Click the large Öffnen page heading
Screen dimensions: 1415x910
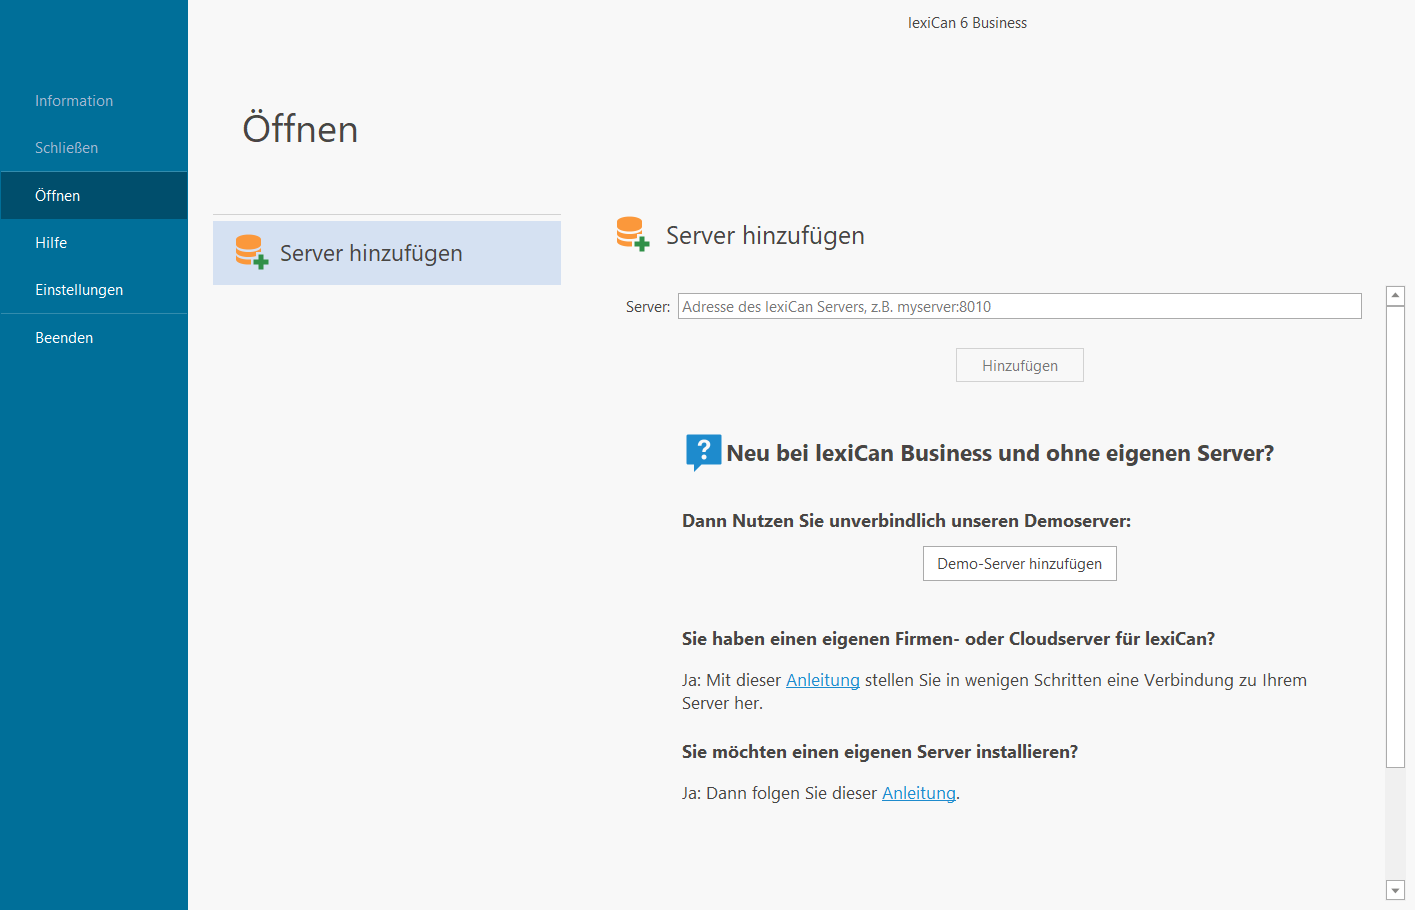[x=300, y=129]
